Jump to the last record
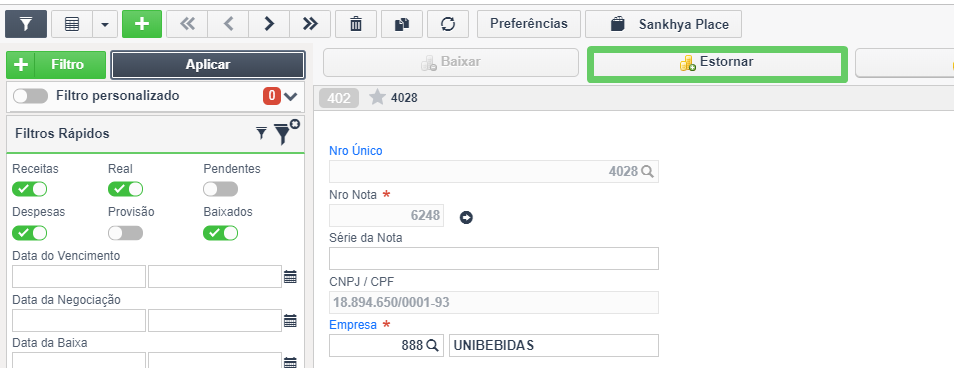The width and height of the screenshot is (954, 368). pyautogui.click(x=310, y=24)
